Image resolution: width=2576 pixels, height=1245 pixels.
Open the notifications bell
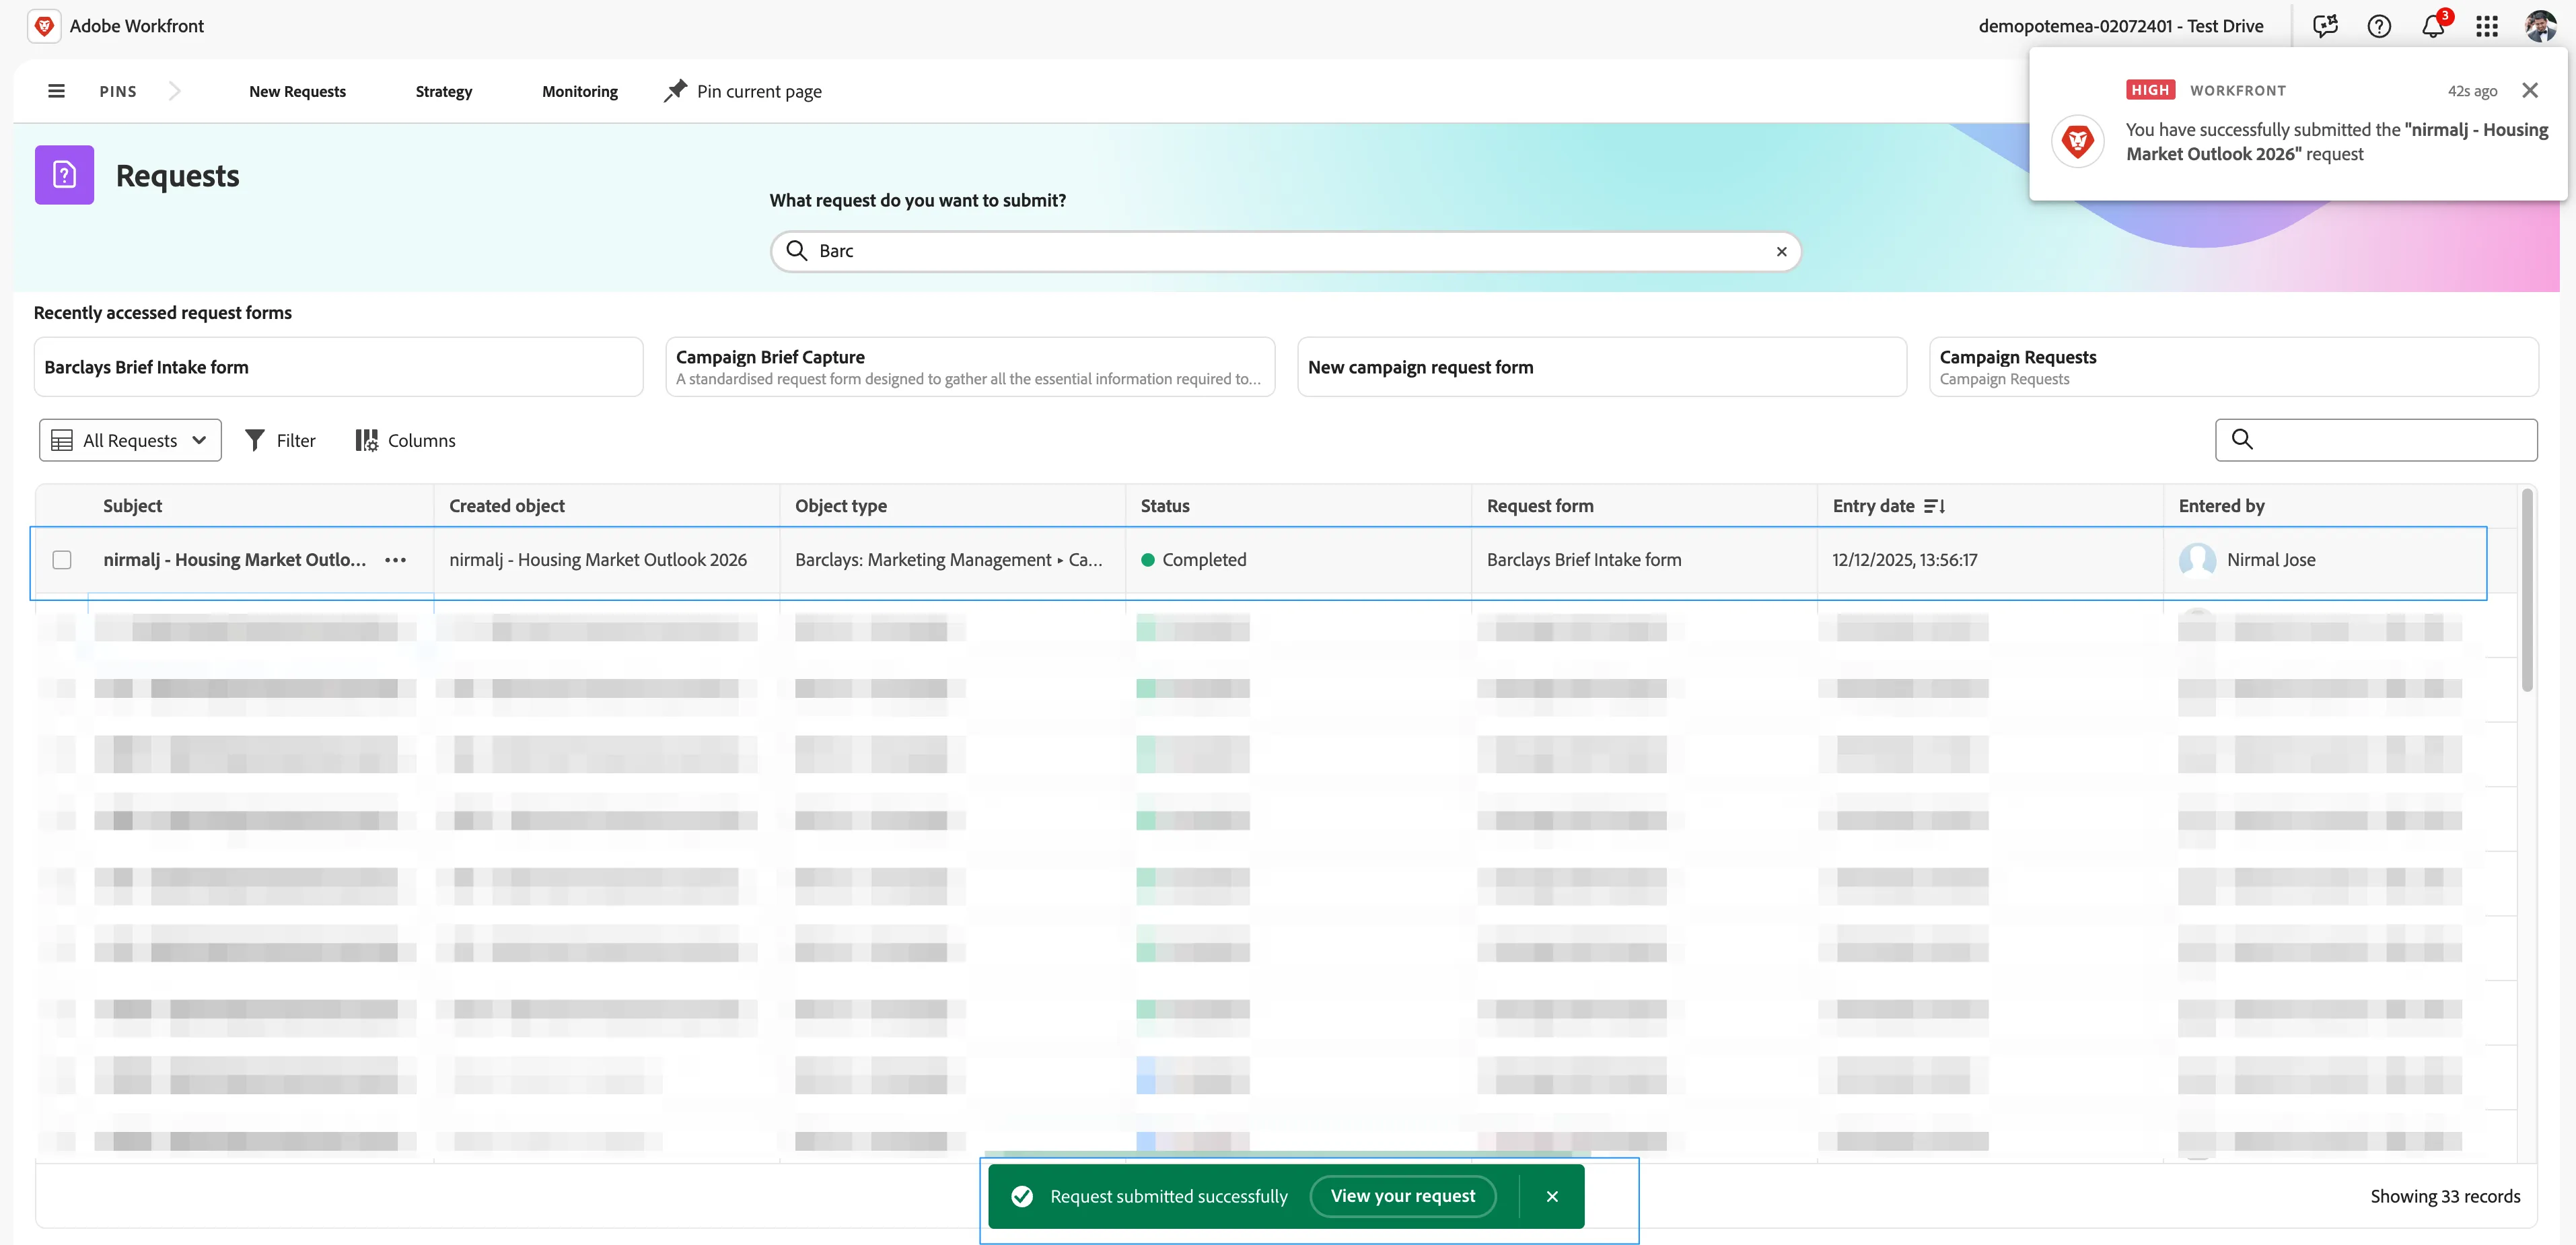point(2433,26)
